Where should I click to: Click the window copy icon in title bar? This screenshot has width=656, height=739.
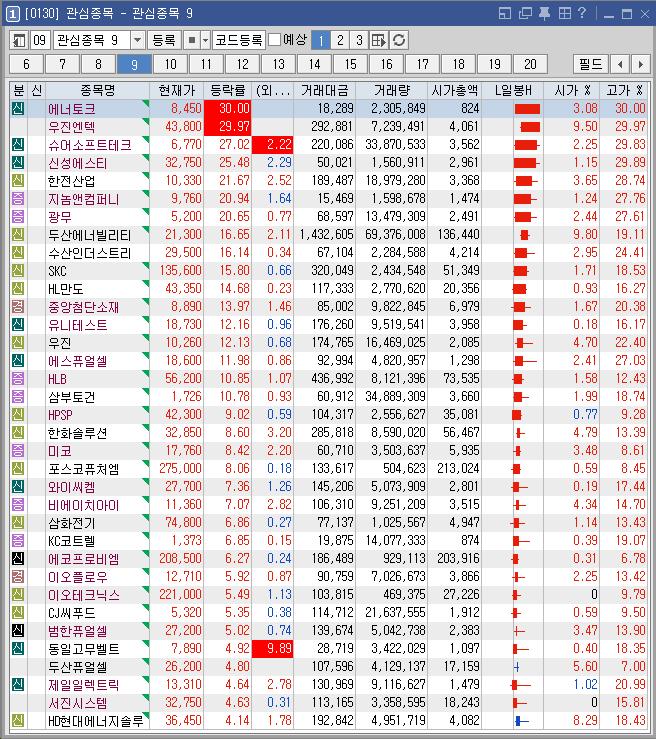click(x=525, y=13)
